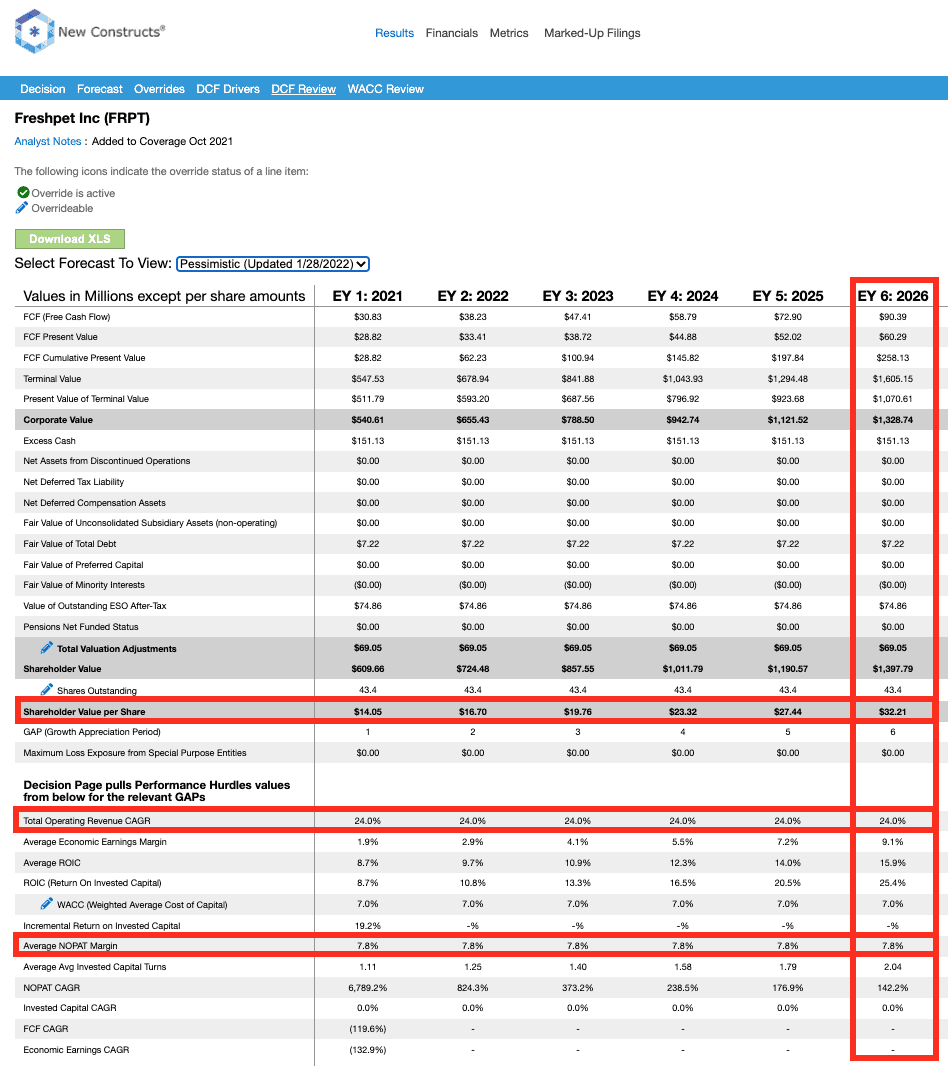Click the 19.2% Incremental Return cell
Image resolution: width=948 pixels, height=1066 pixels.
pyautogui.click(x=368, y=925)
